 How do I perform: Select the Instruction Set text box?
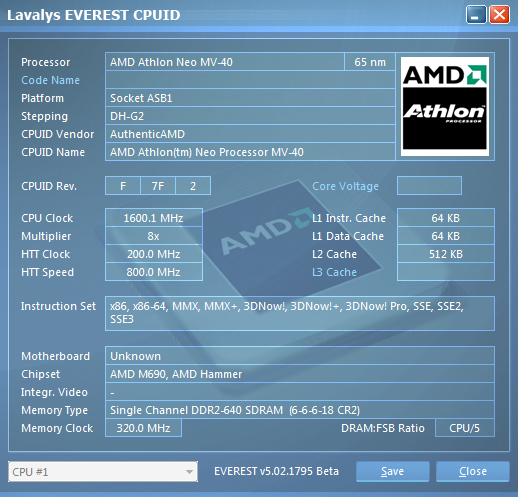[x=300, y=313]
